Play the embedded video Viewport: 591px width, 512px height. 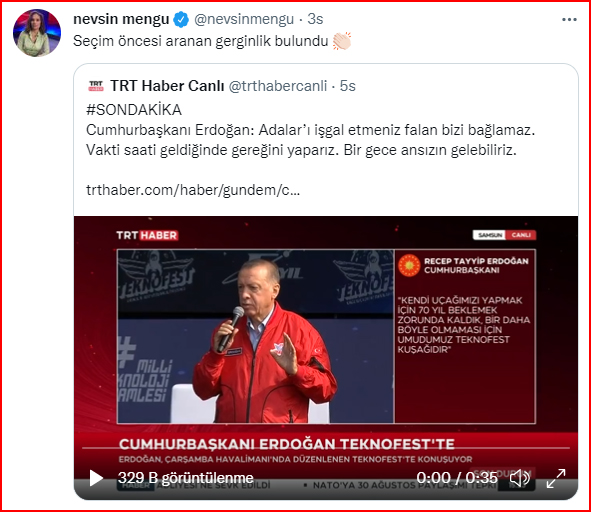click(96, 478)
